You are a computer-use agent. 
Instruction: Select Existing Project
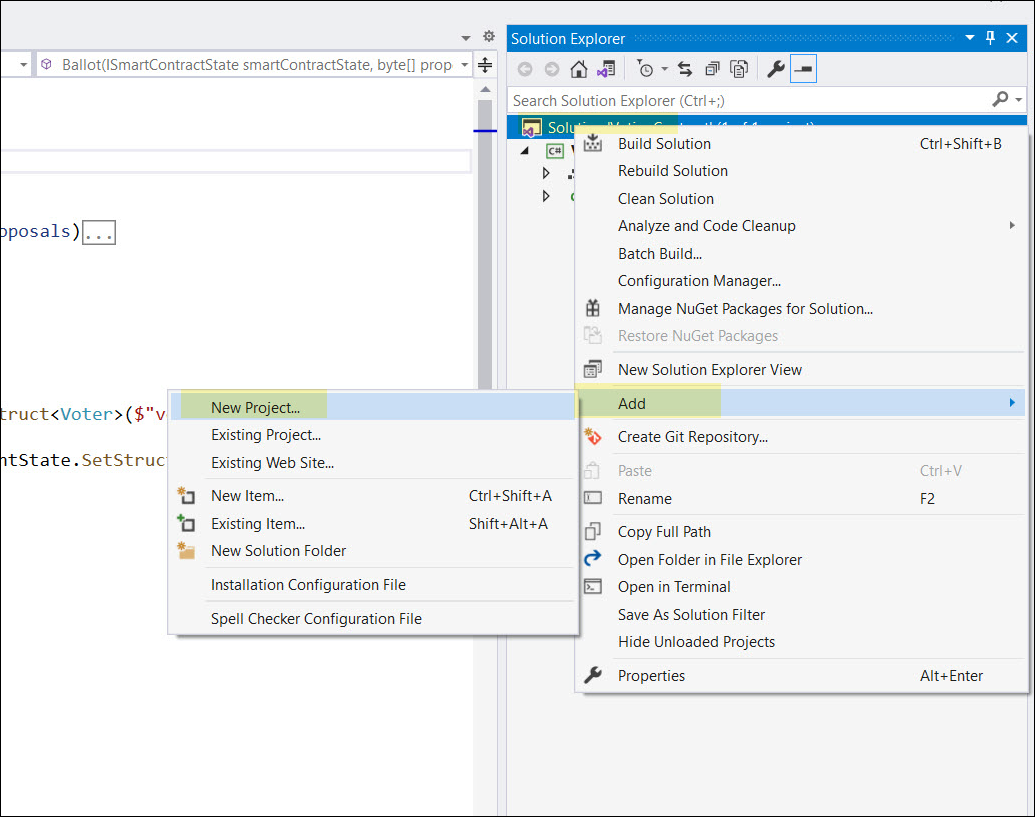click(373, 435)
